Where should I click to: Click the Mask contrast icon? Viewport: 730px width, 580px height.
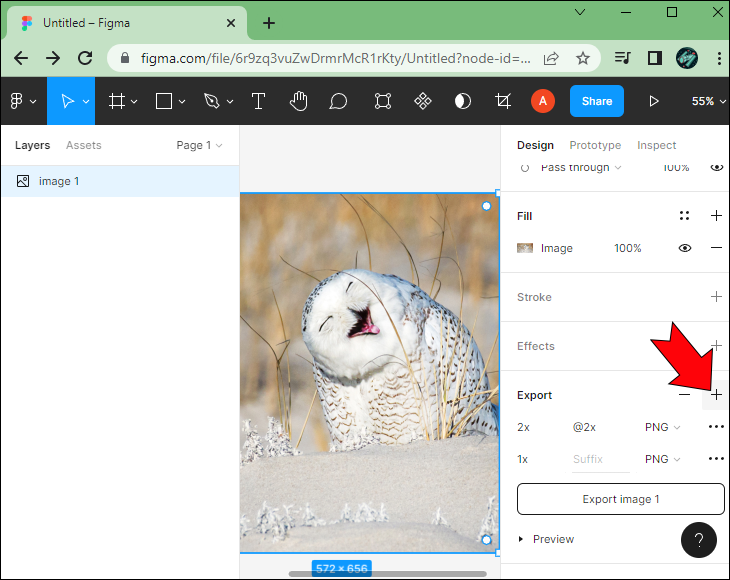coord(462,101)
